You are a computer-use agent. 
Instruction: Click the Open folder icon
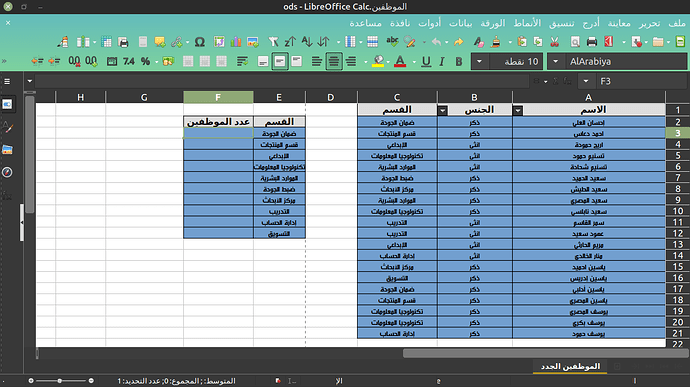click(x=658, y=42)
